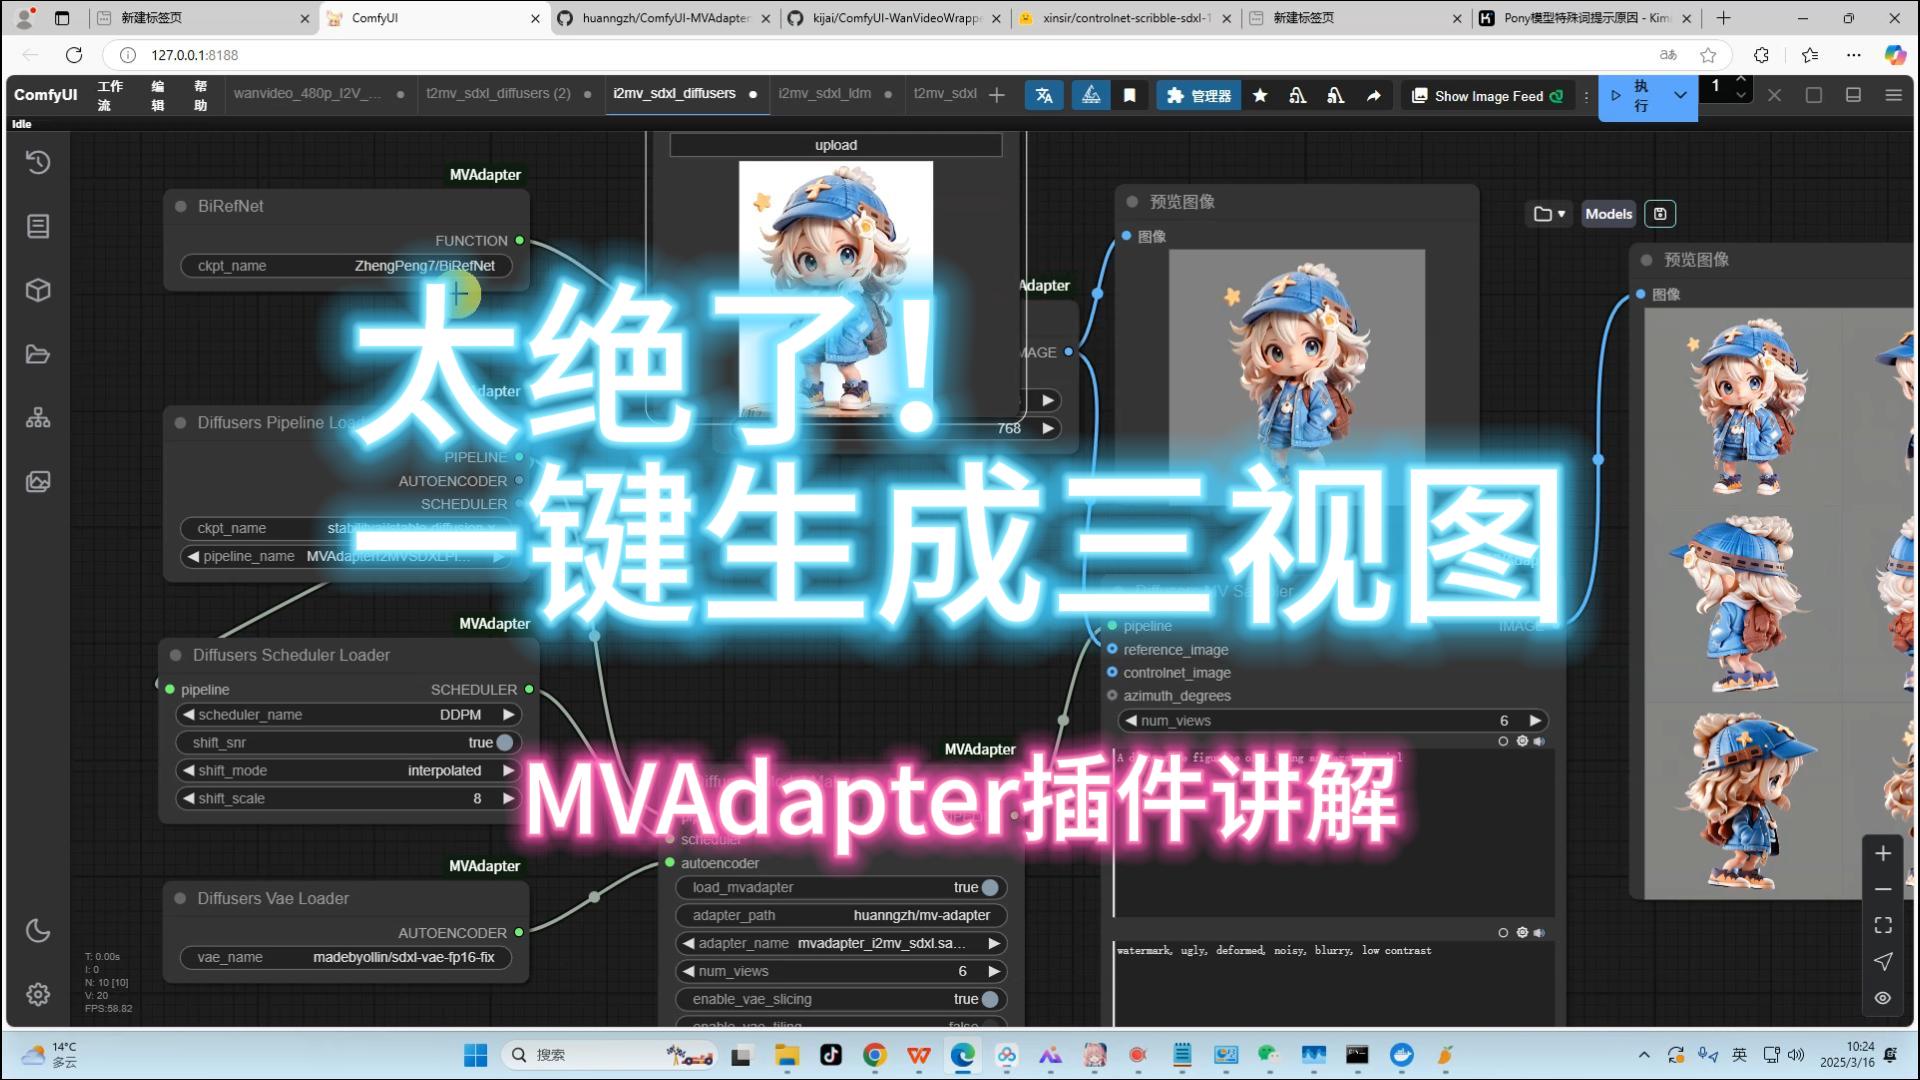Image resolution: width=1920 pixels, height=1080 pixels.
Task: Toggle load_mvadapter true switch
Action: pyautogui.click(x=990, y=888)
